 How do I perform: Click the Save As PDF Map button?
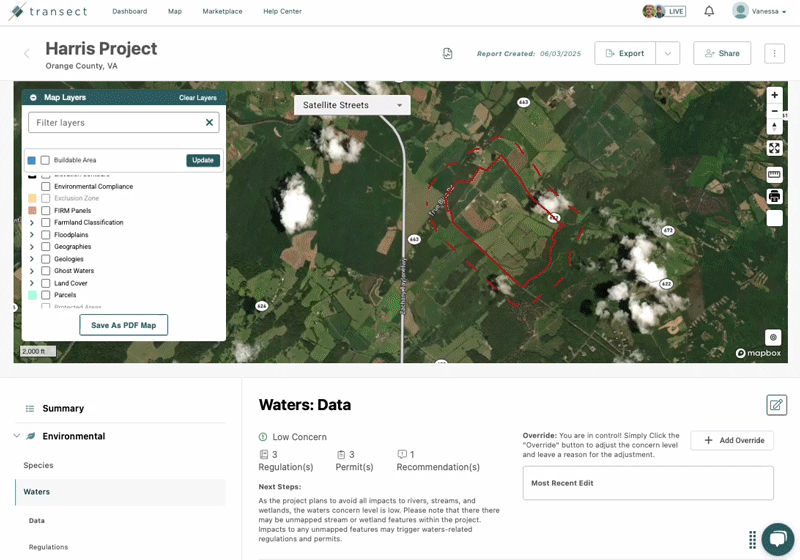pos(123,325)
